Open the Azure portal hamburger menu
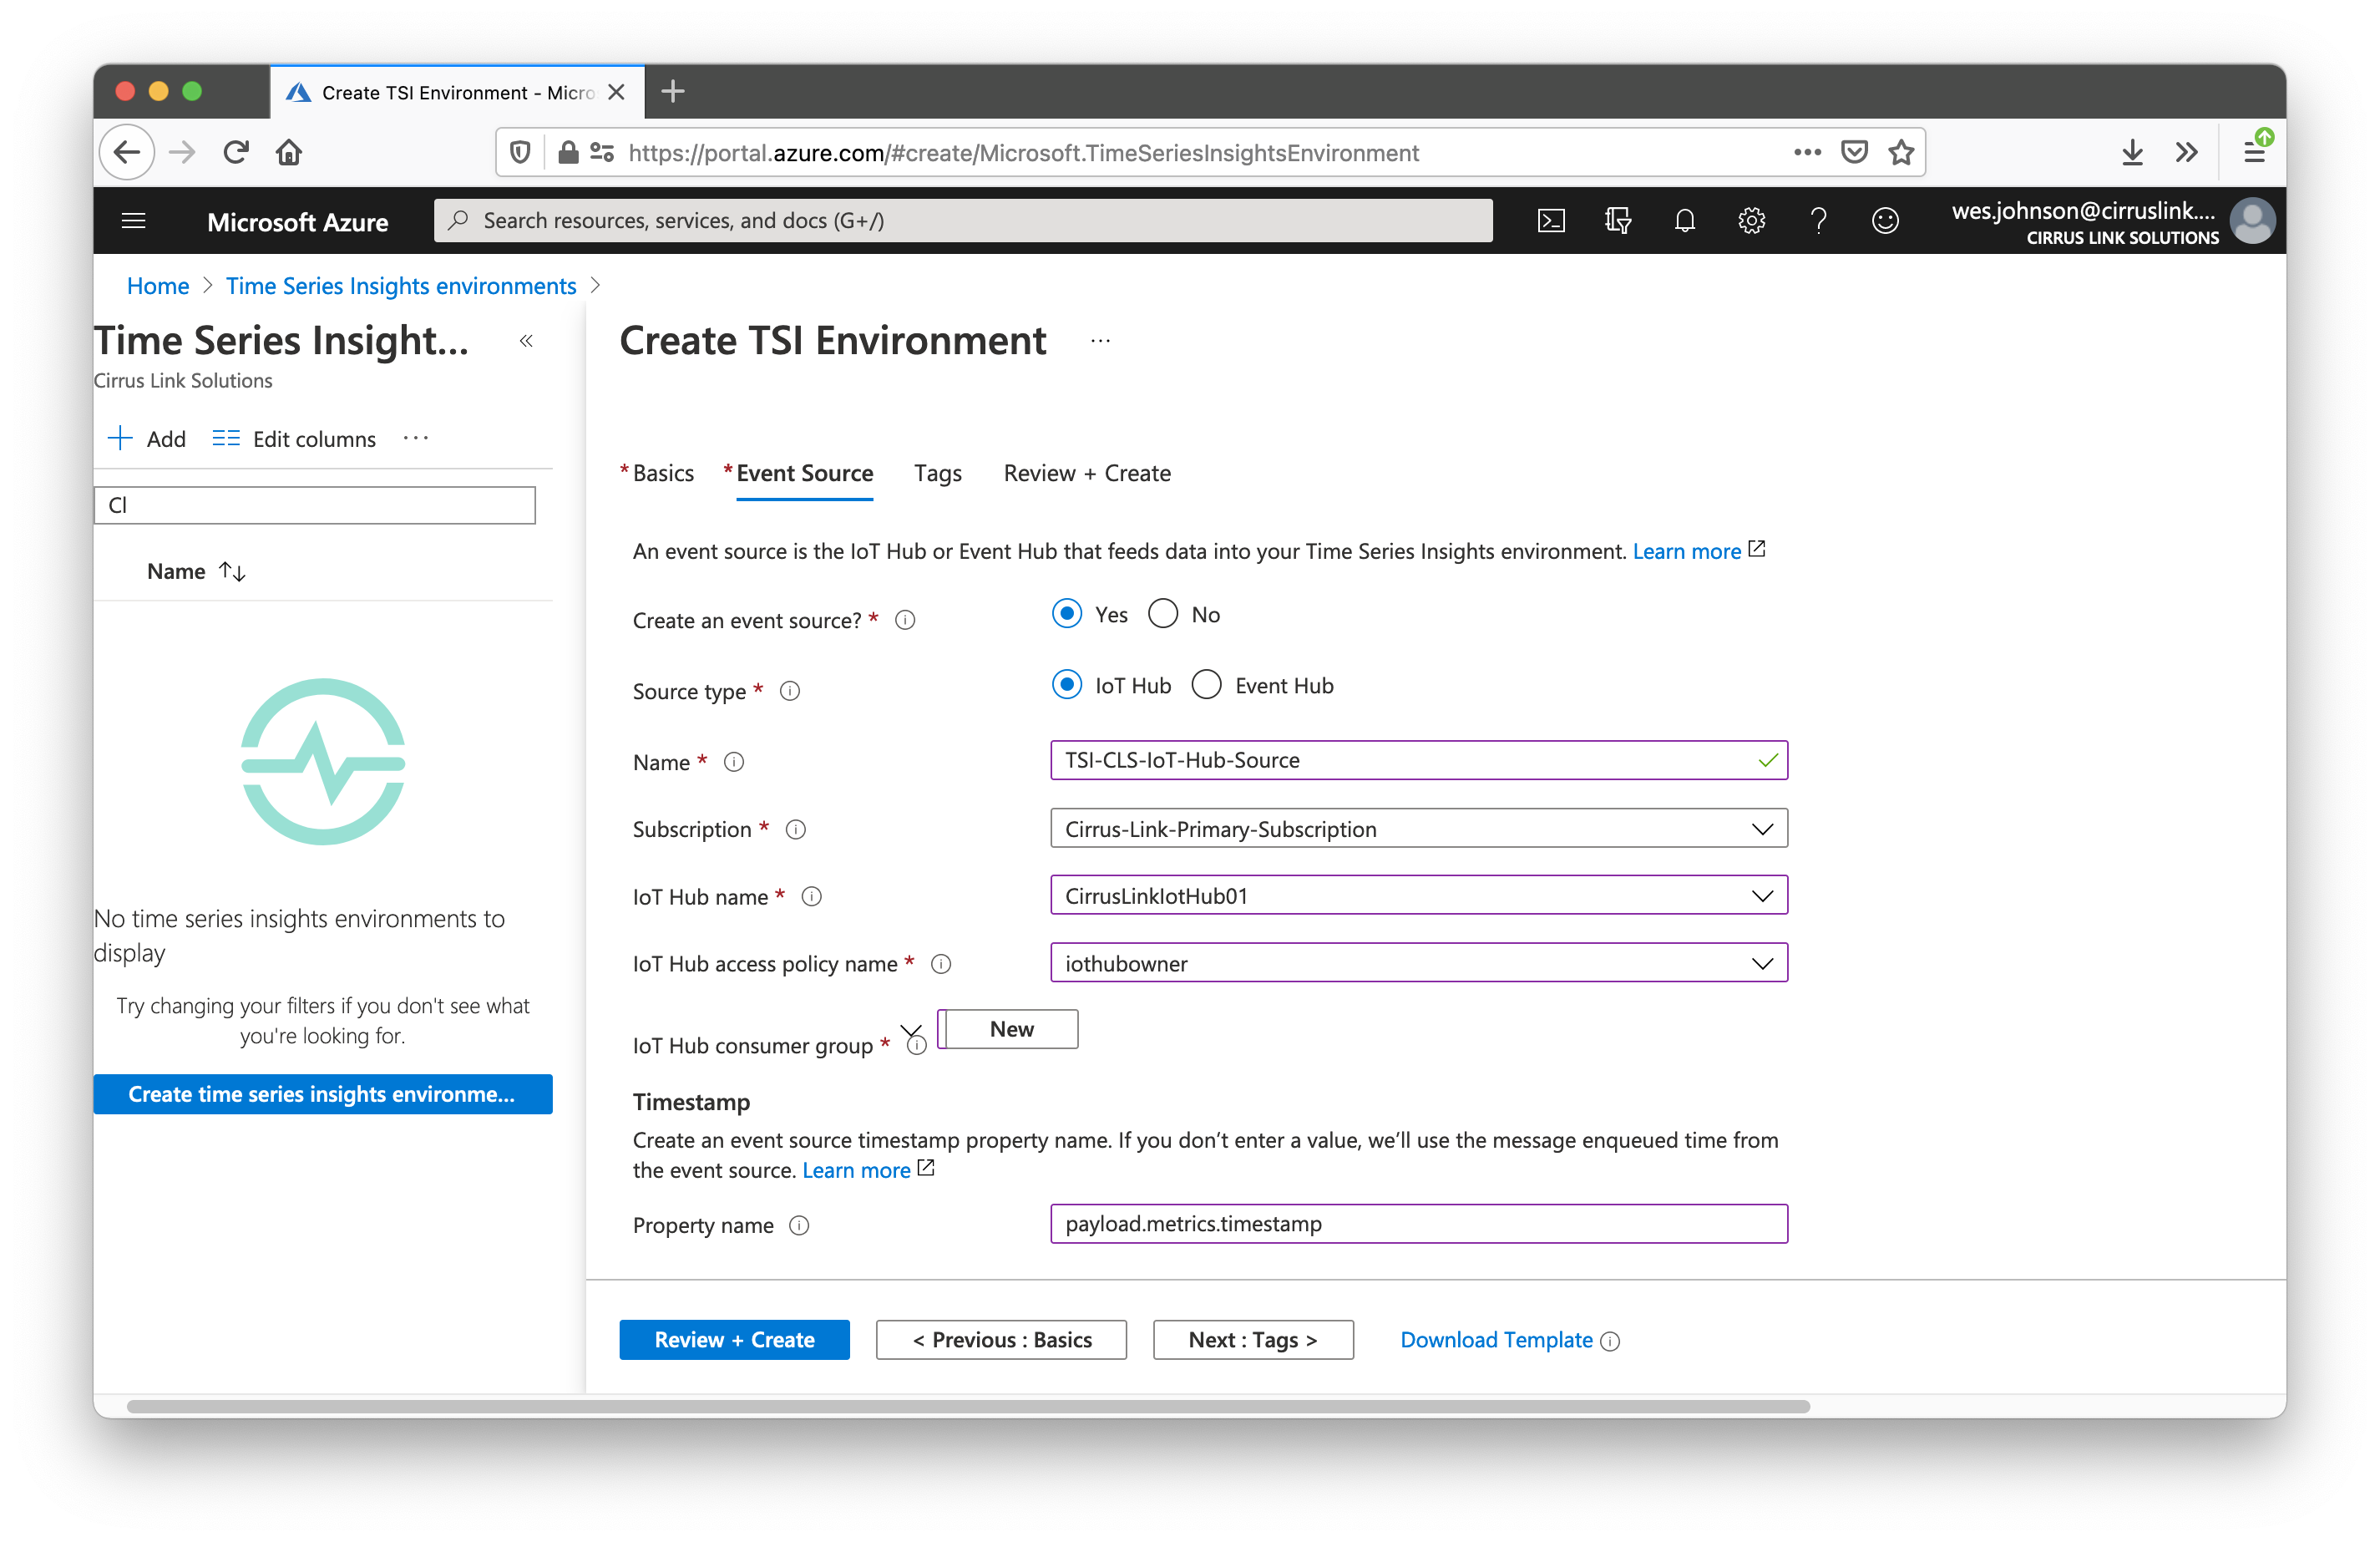Image resolution: width=2380 pixels, height=1542 pixels. point(133,221)
